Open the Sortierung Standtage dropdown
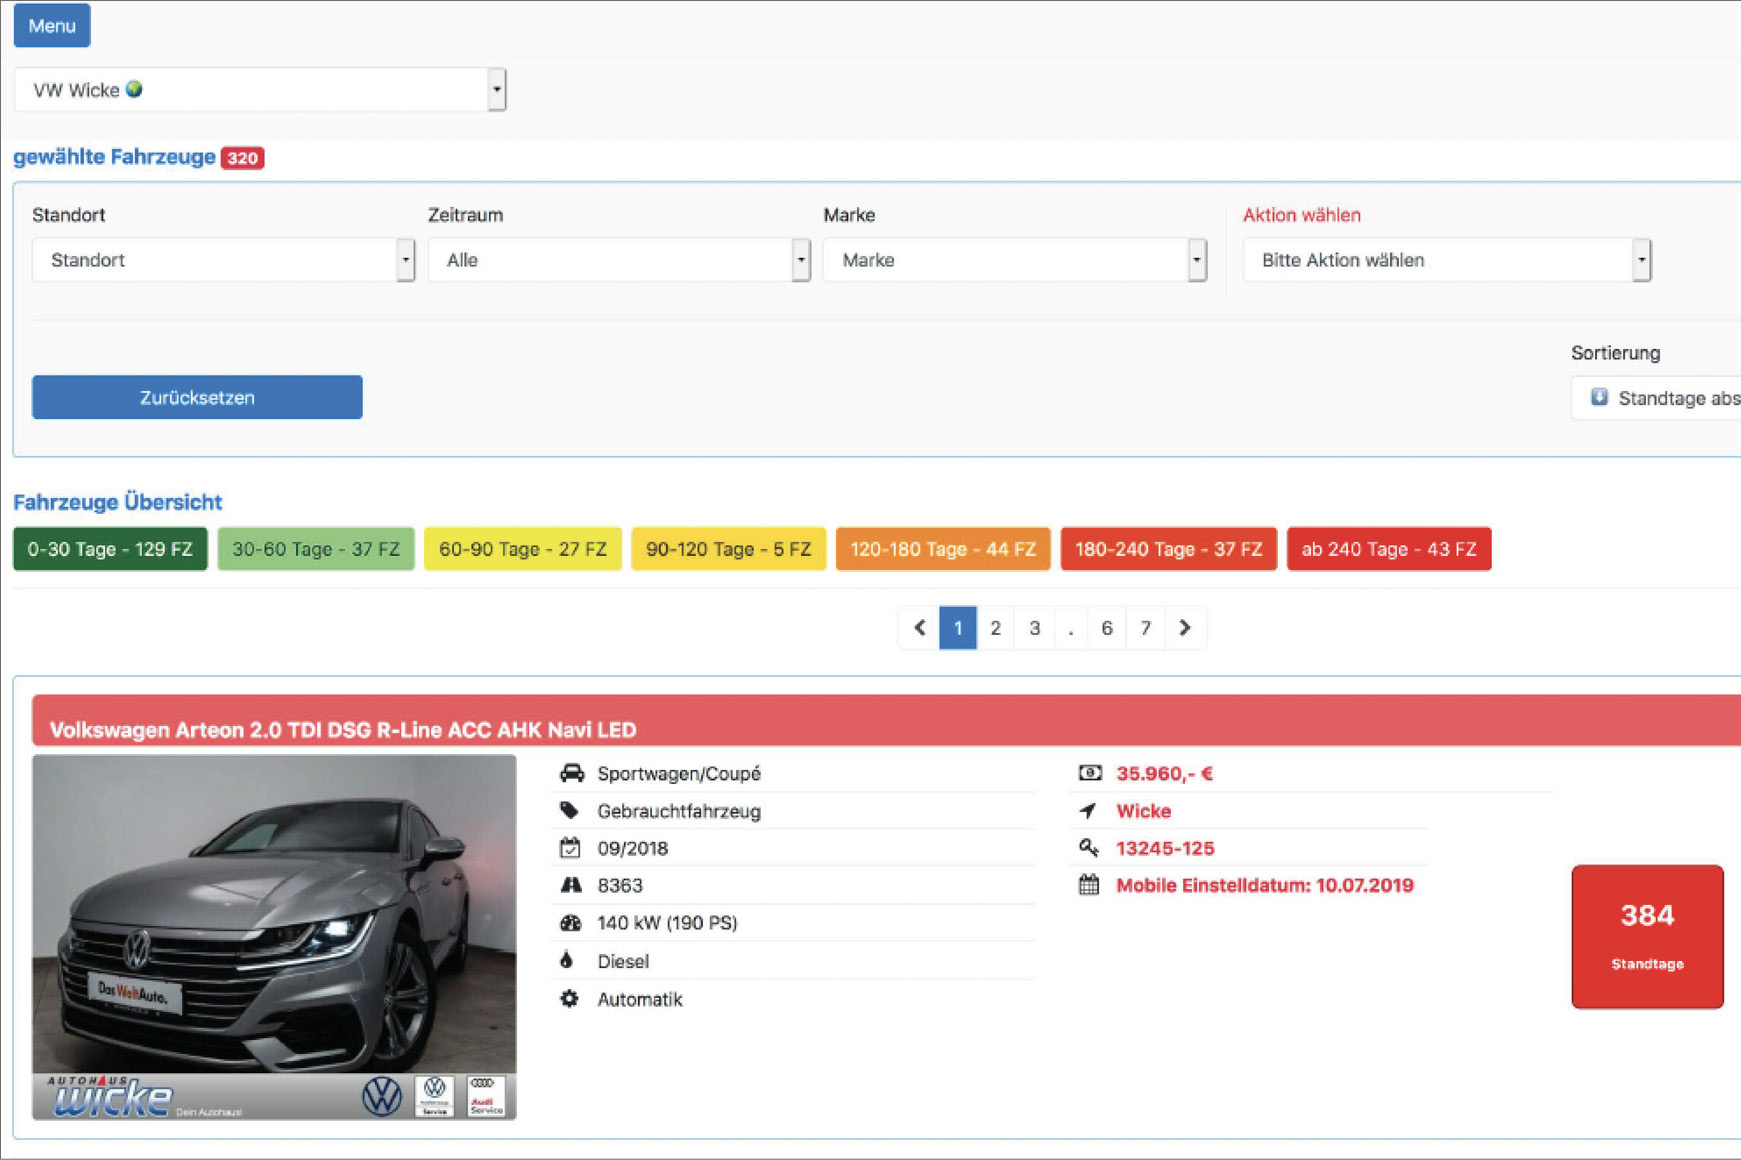 [1656, 398]
